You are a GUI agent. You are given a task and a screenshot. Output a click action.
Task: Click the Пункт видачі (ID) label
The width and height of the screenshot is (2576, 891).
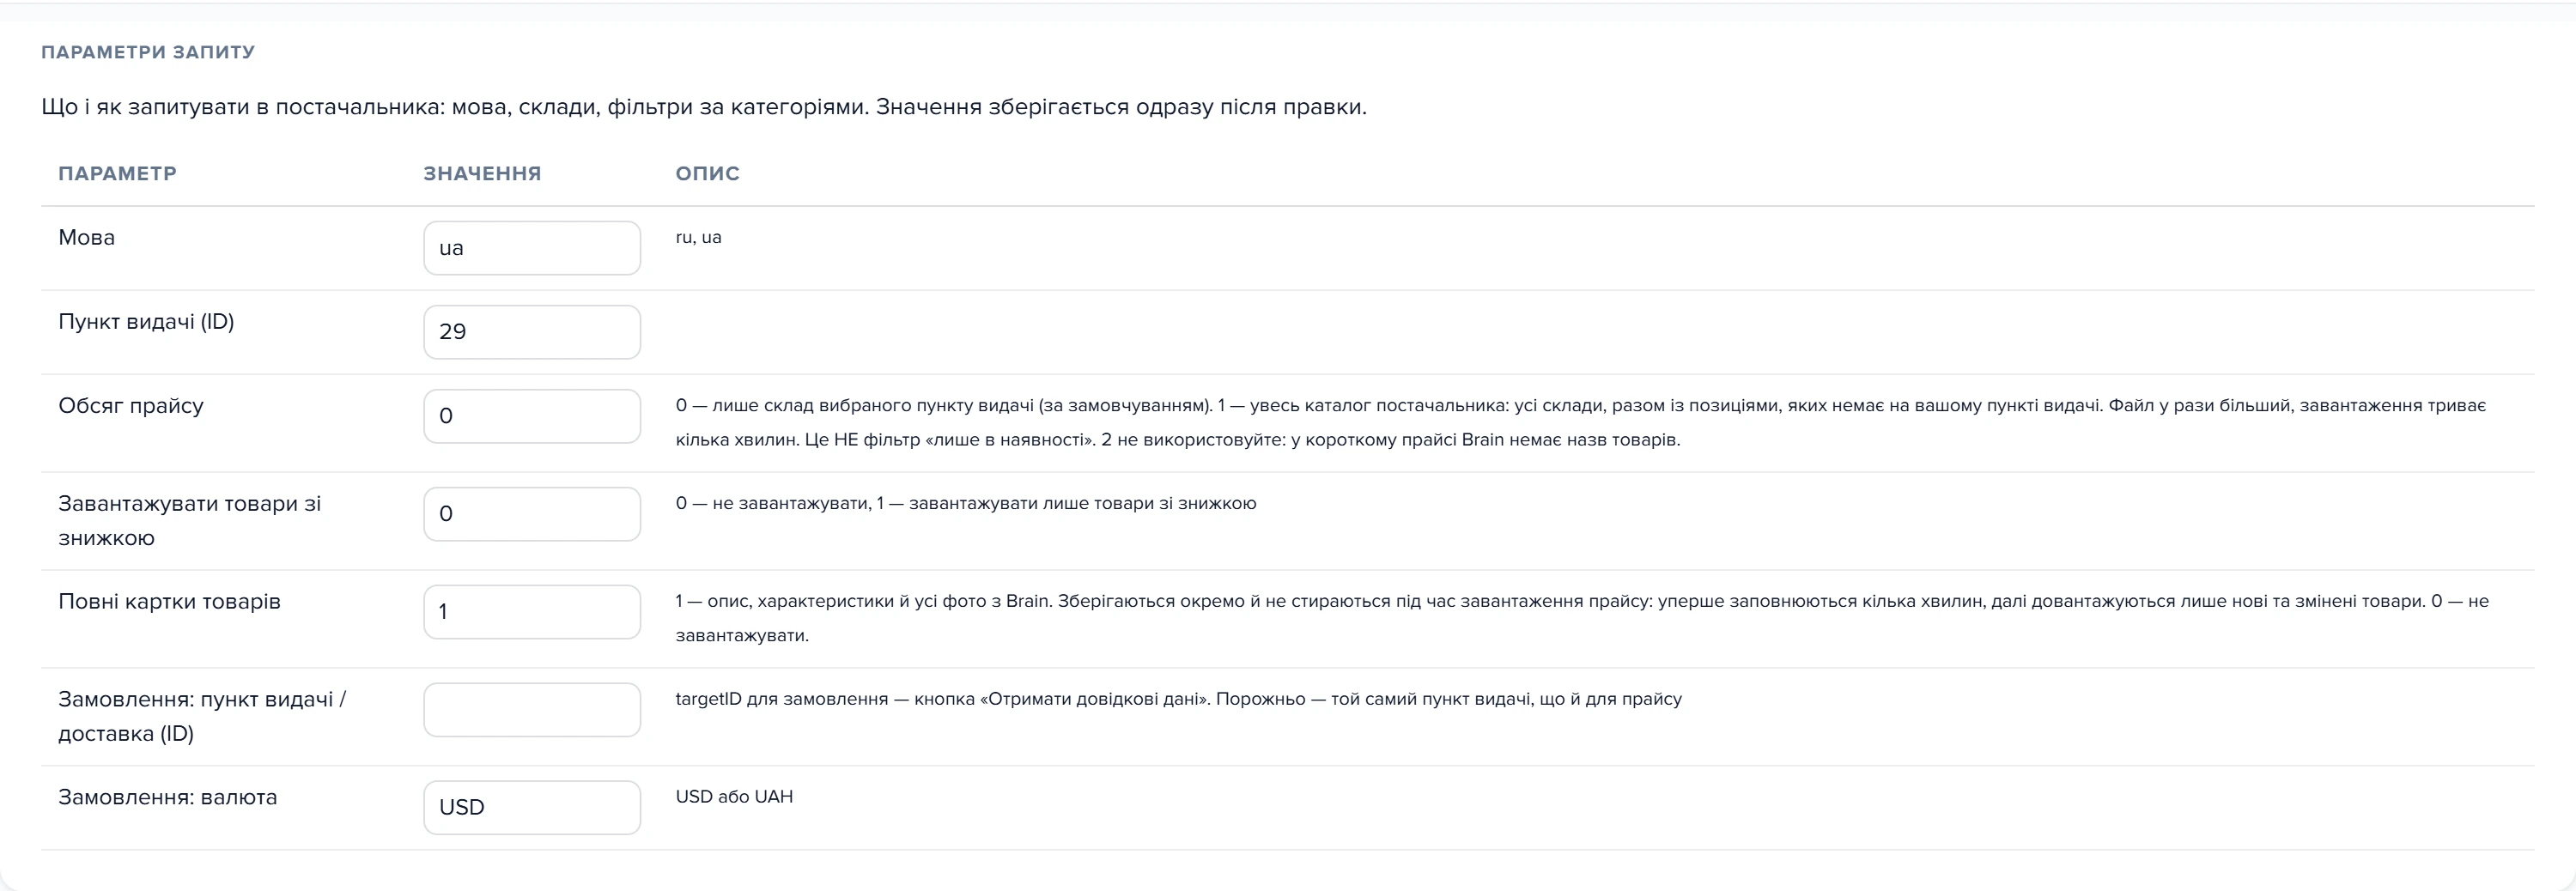coord(146,322)
